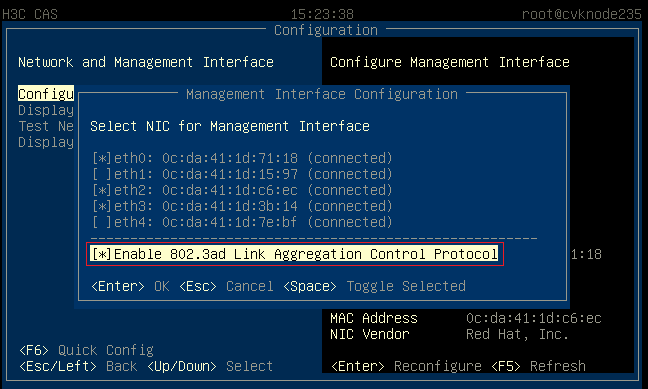
Task: Click Space Toggle Selected hint
Action: 374,286
